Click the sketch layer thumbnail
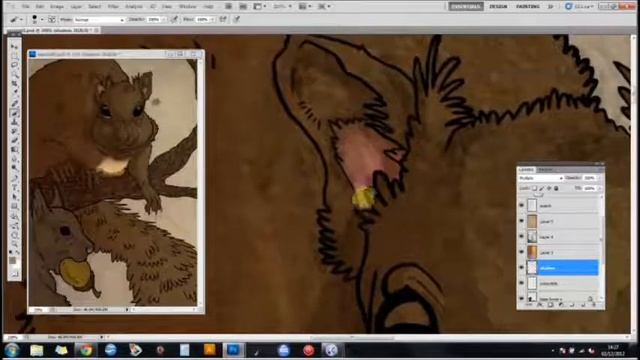This screenshot has width=640, height=360. click(x=532, y=205)
